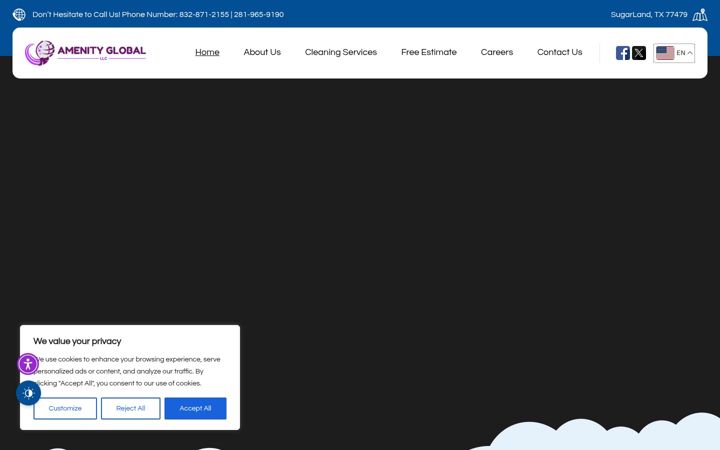This screenshot has height=450, width=720.
Task: Click the Reject All cookies button
Action: click(x=130, y=408)
